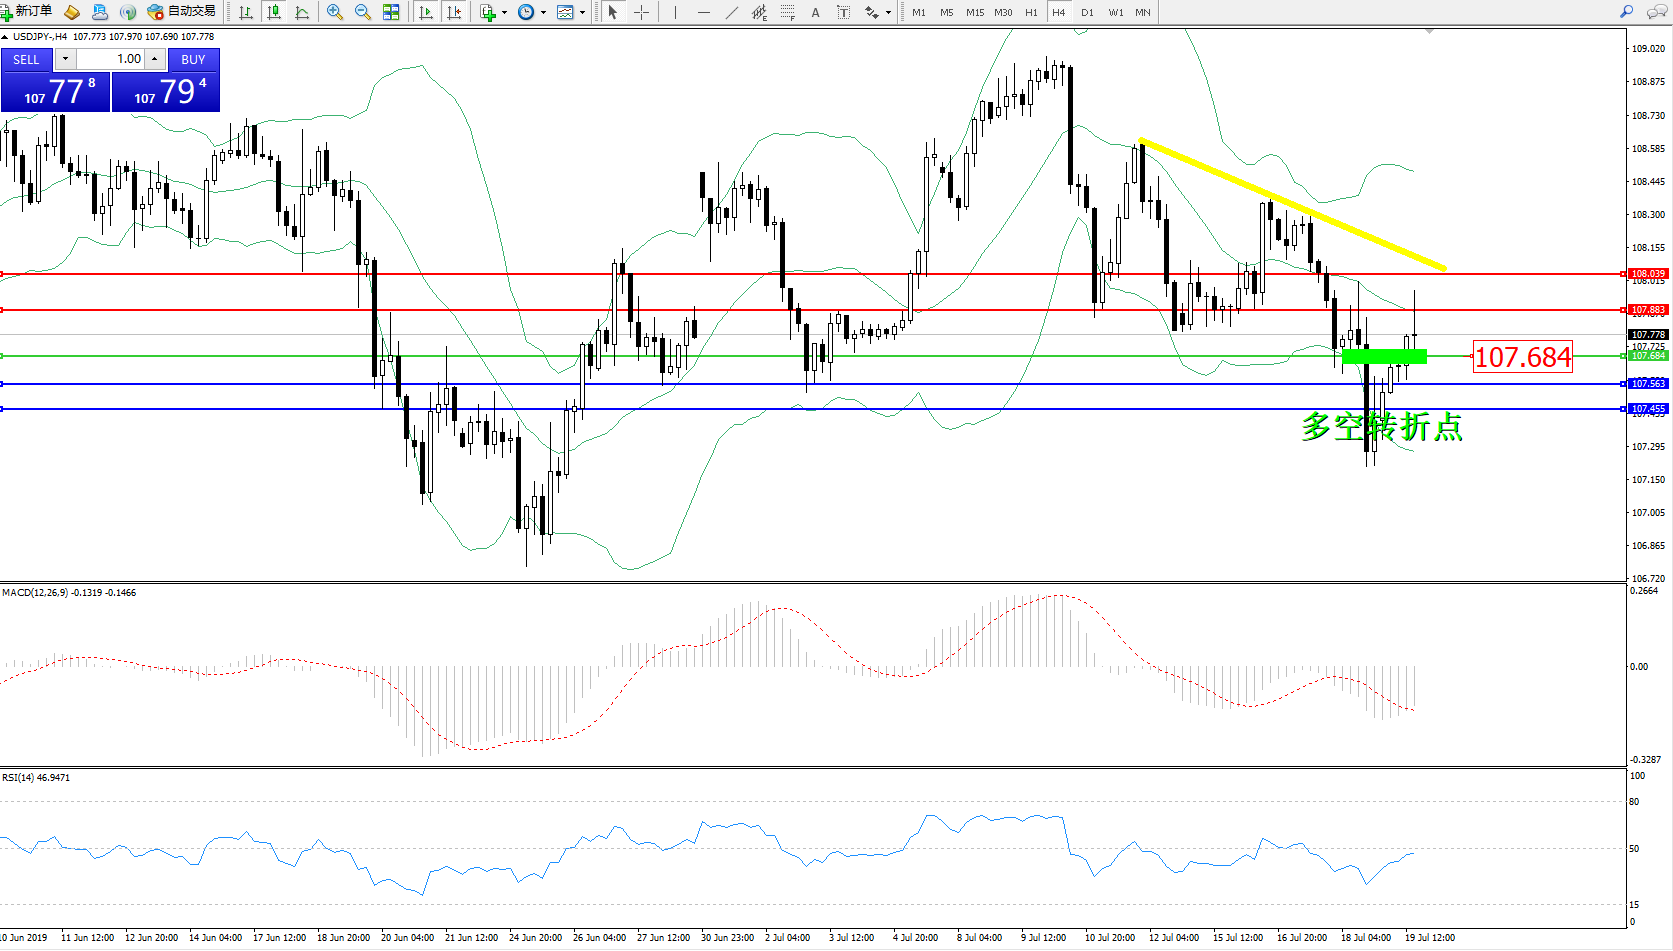Click the Zoom Out magnifier icon
The image size is (1673, 951).
coord(363,12)
